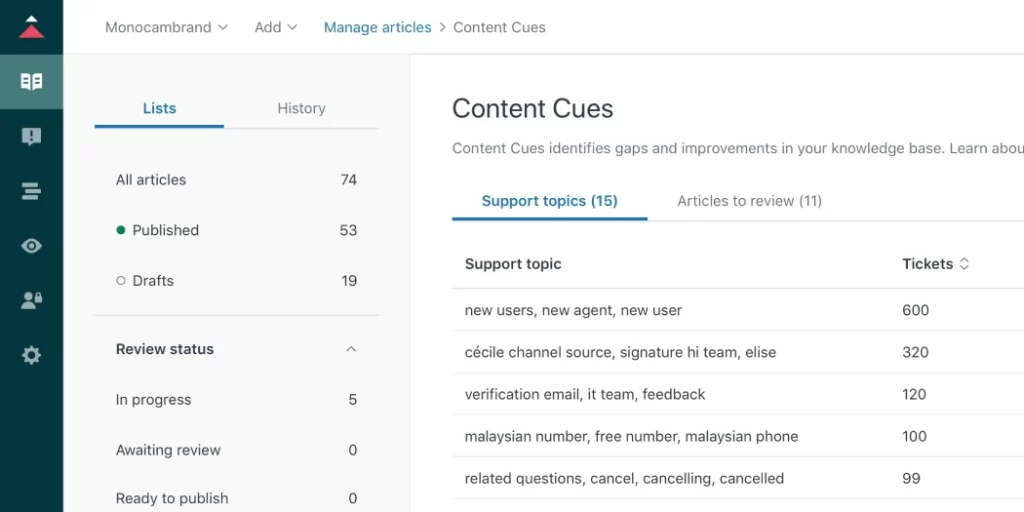
Task: Select the arrange content bars icon
Action: [x=31, y=191]
